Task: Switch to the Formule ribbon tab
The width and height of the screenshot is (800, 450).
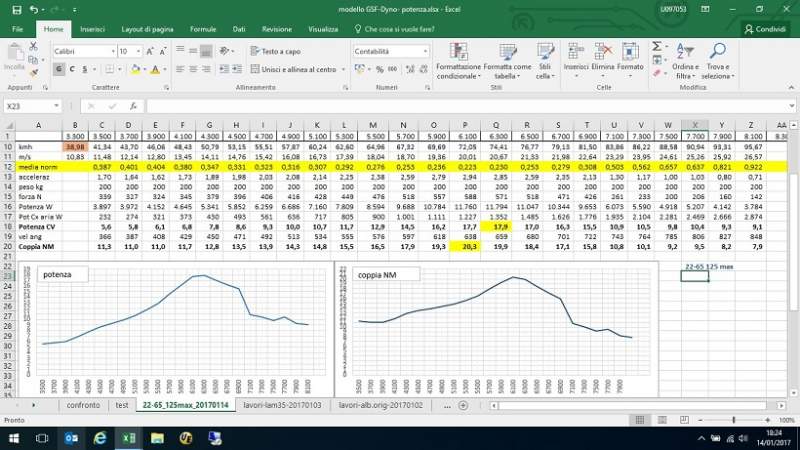Action: pos(203,29)
